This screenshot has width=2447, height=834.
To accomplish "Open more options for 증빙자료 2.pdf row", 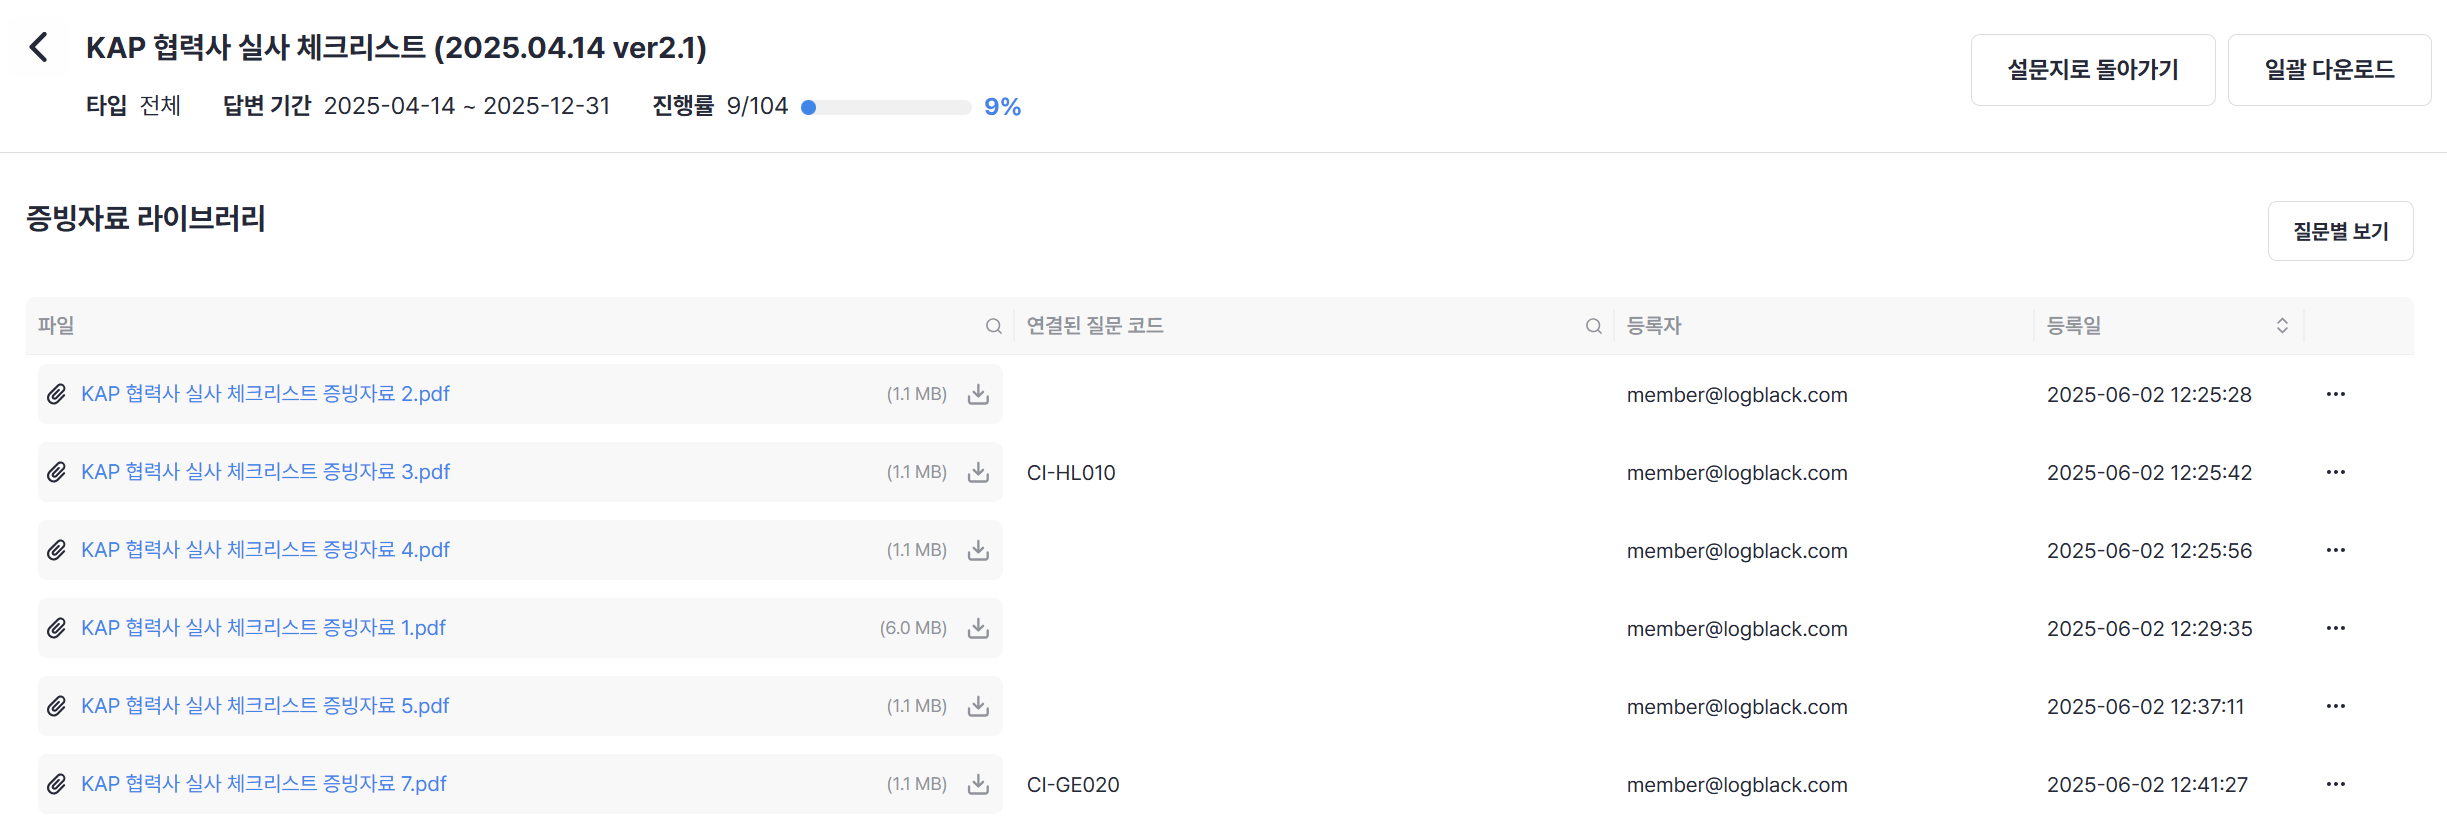I will [x=2335, y=394].
